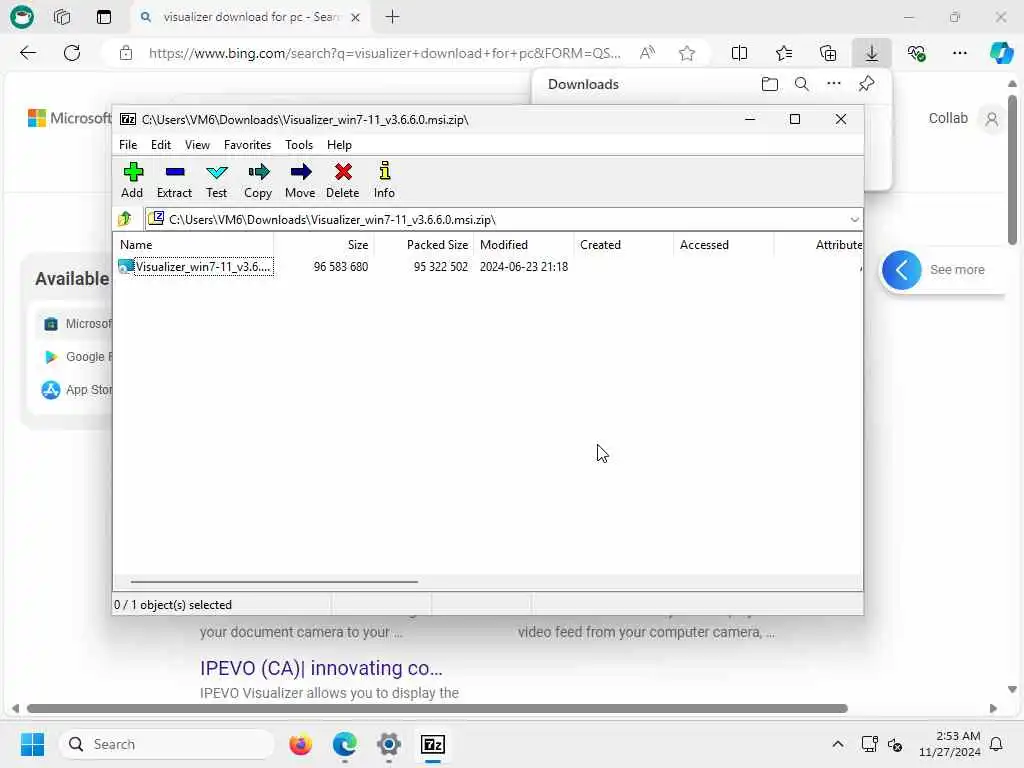Click the Bing page horizontal scrollbar
Image resolution: width=1024 pixels, height=768 pixels.
[438, 709]
